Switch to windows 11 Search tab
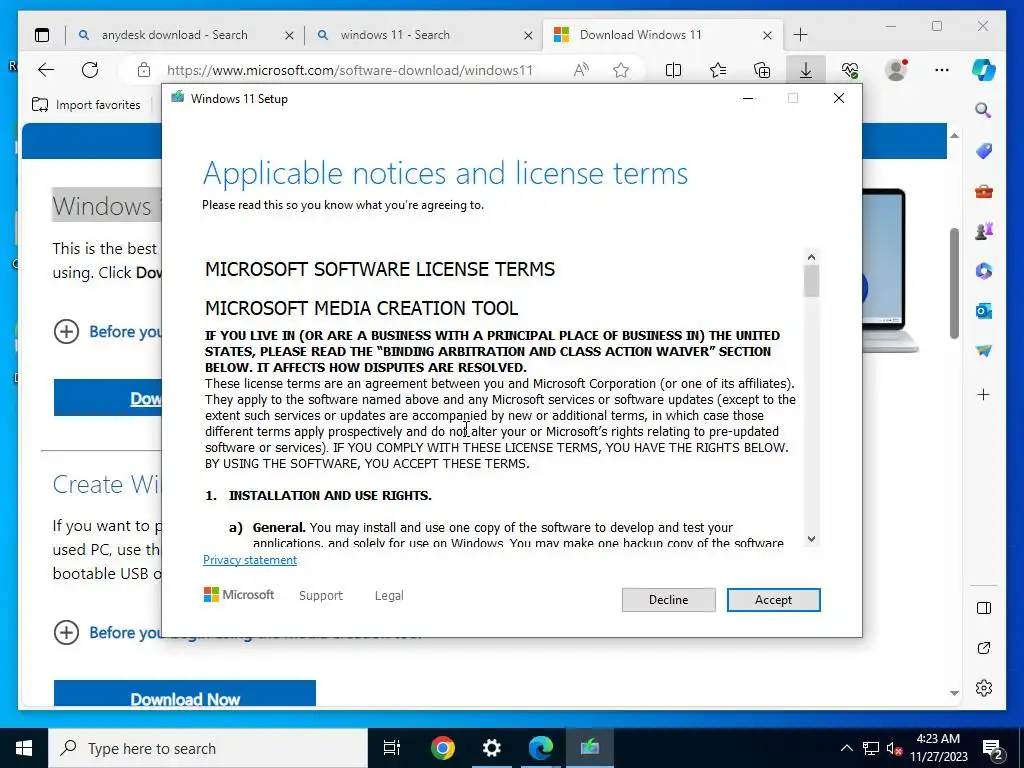1024x768 pixels. (394, 35)
